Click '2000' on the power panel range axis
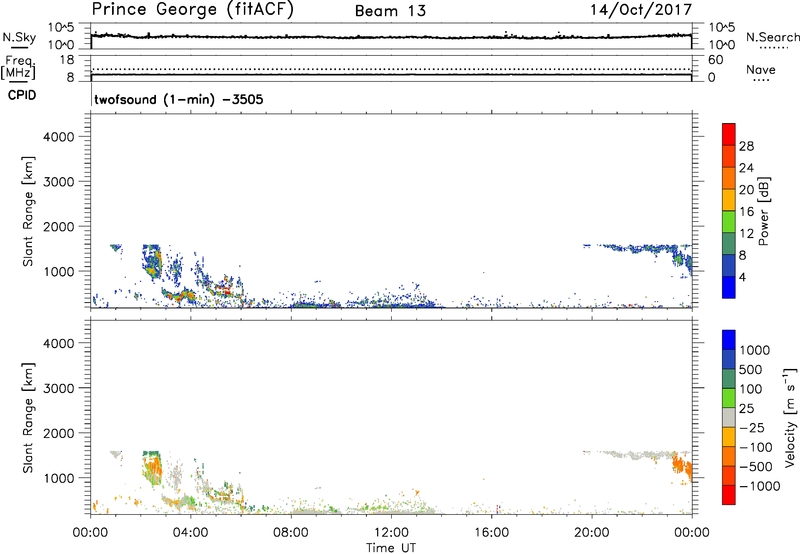The height and width of the screenshot is (554, 800). (59, 226)
